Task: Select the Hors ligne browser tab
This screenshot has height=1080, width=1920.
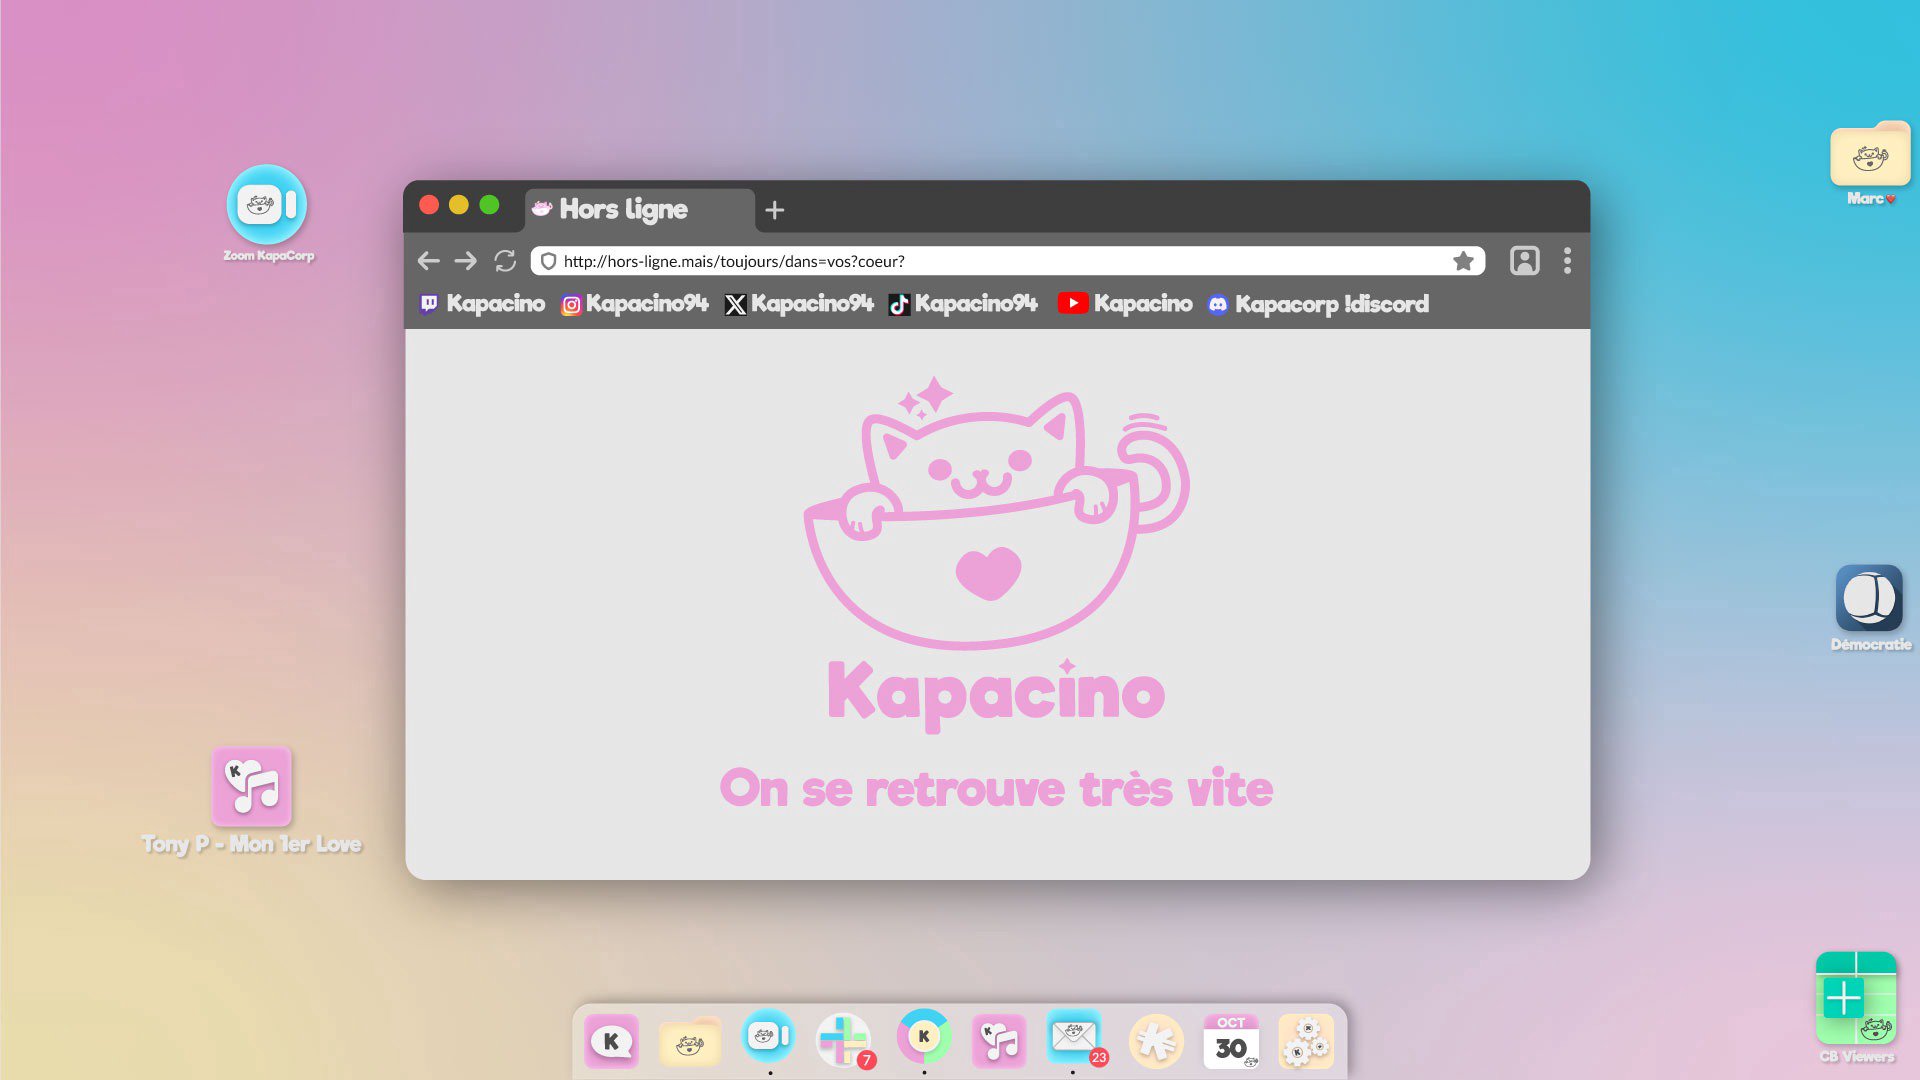Action: tap(640, 209)
